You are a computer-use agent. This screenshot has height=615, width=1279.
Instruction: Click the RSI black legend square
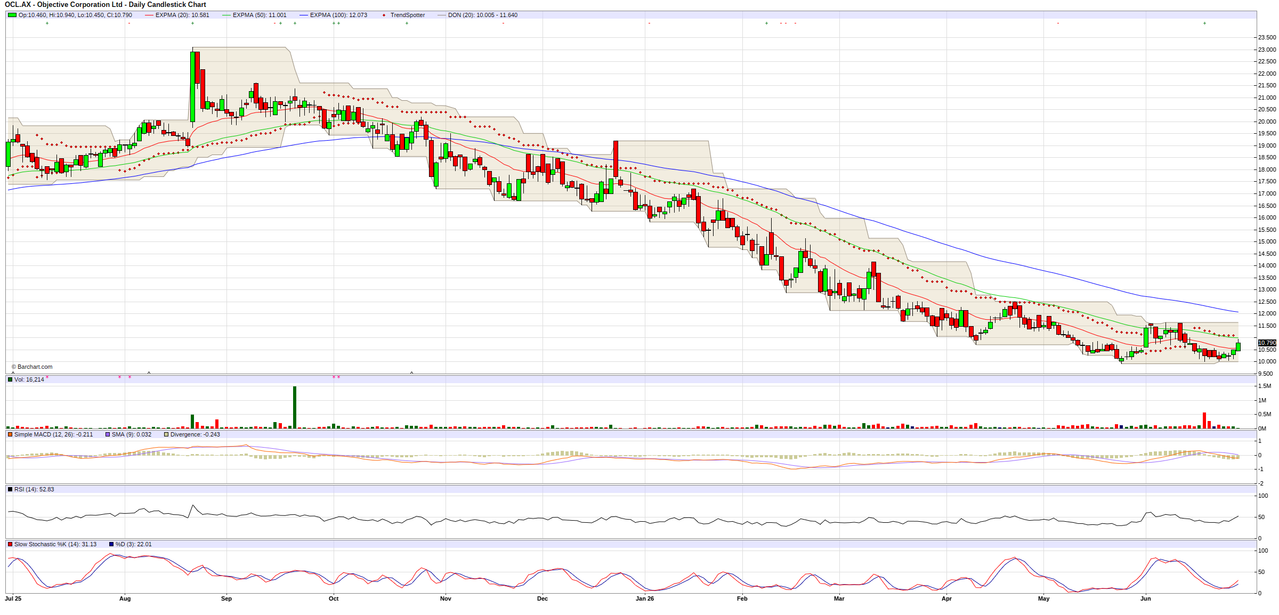[x=10, y=489]
